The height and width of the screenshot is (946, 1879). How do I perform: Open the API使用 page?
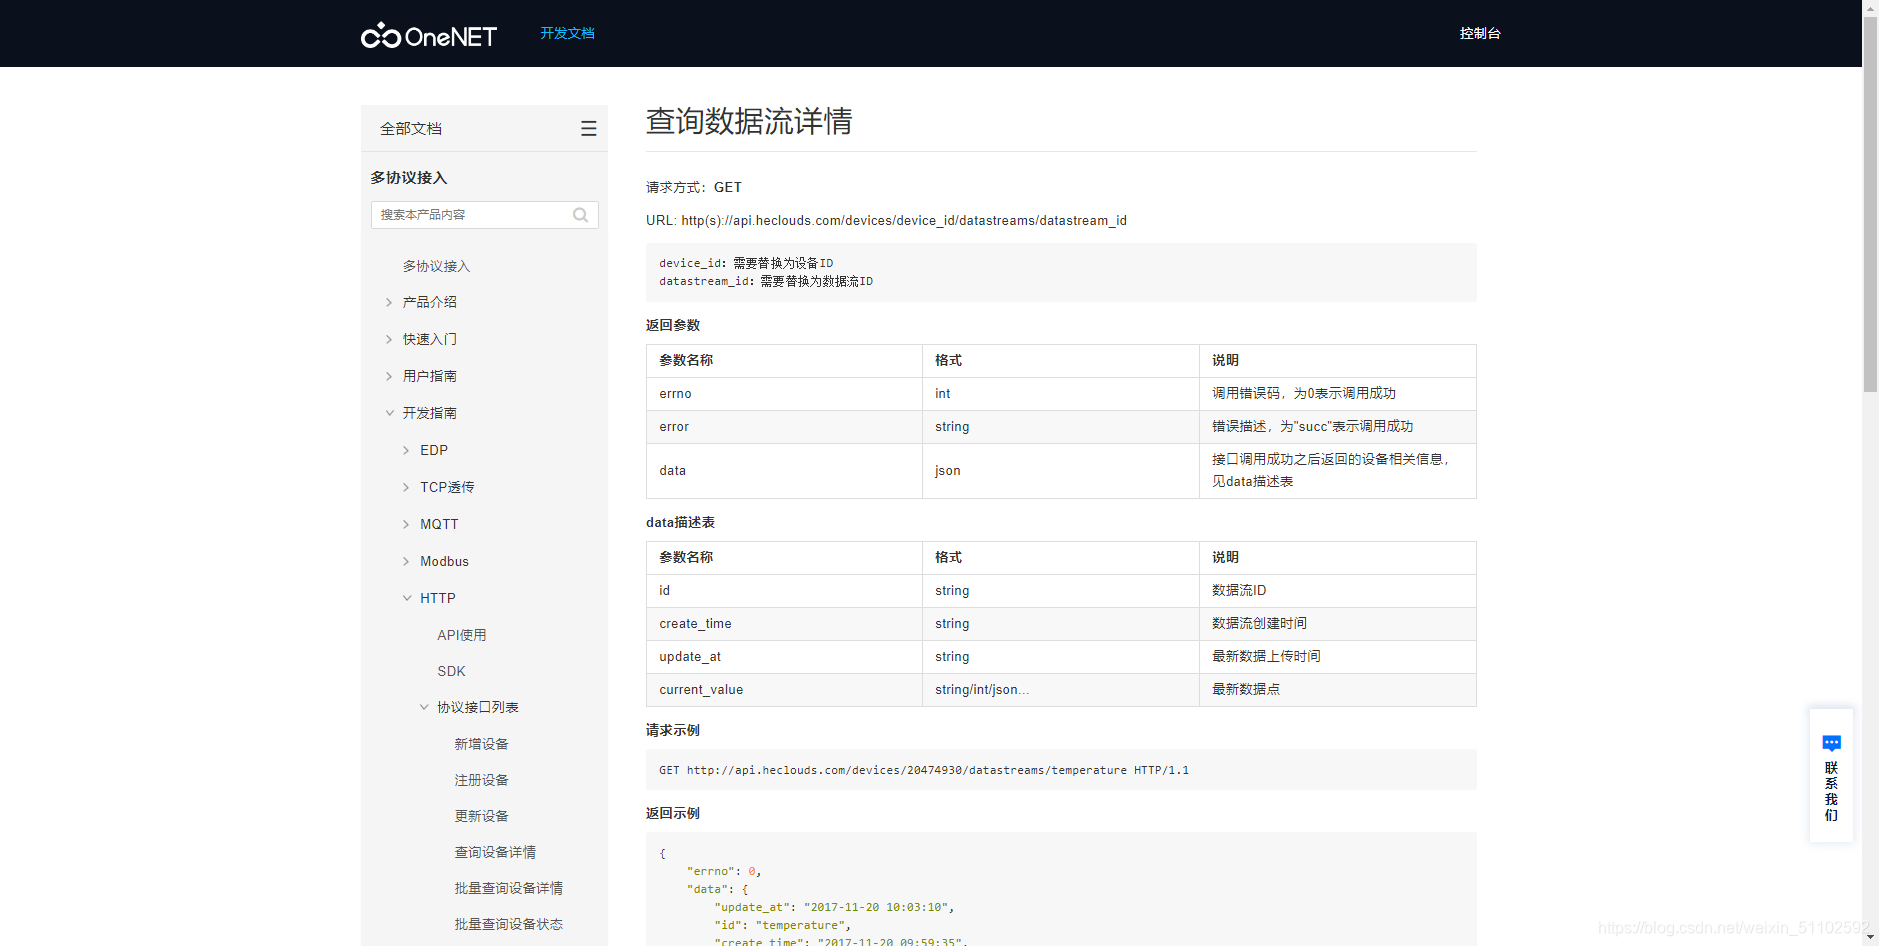(461, 635)
